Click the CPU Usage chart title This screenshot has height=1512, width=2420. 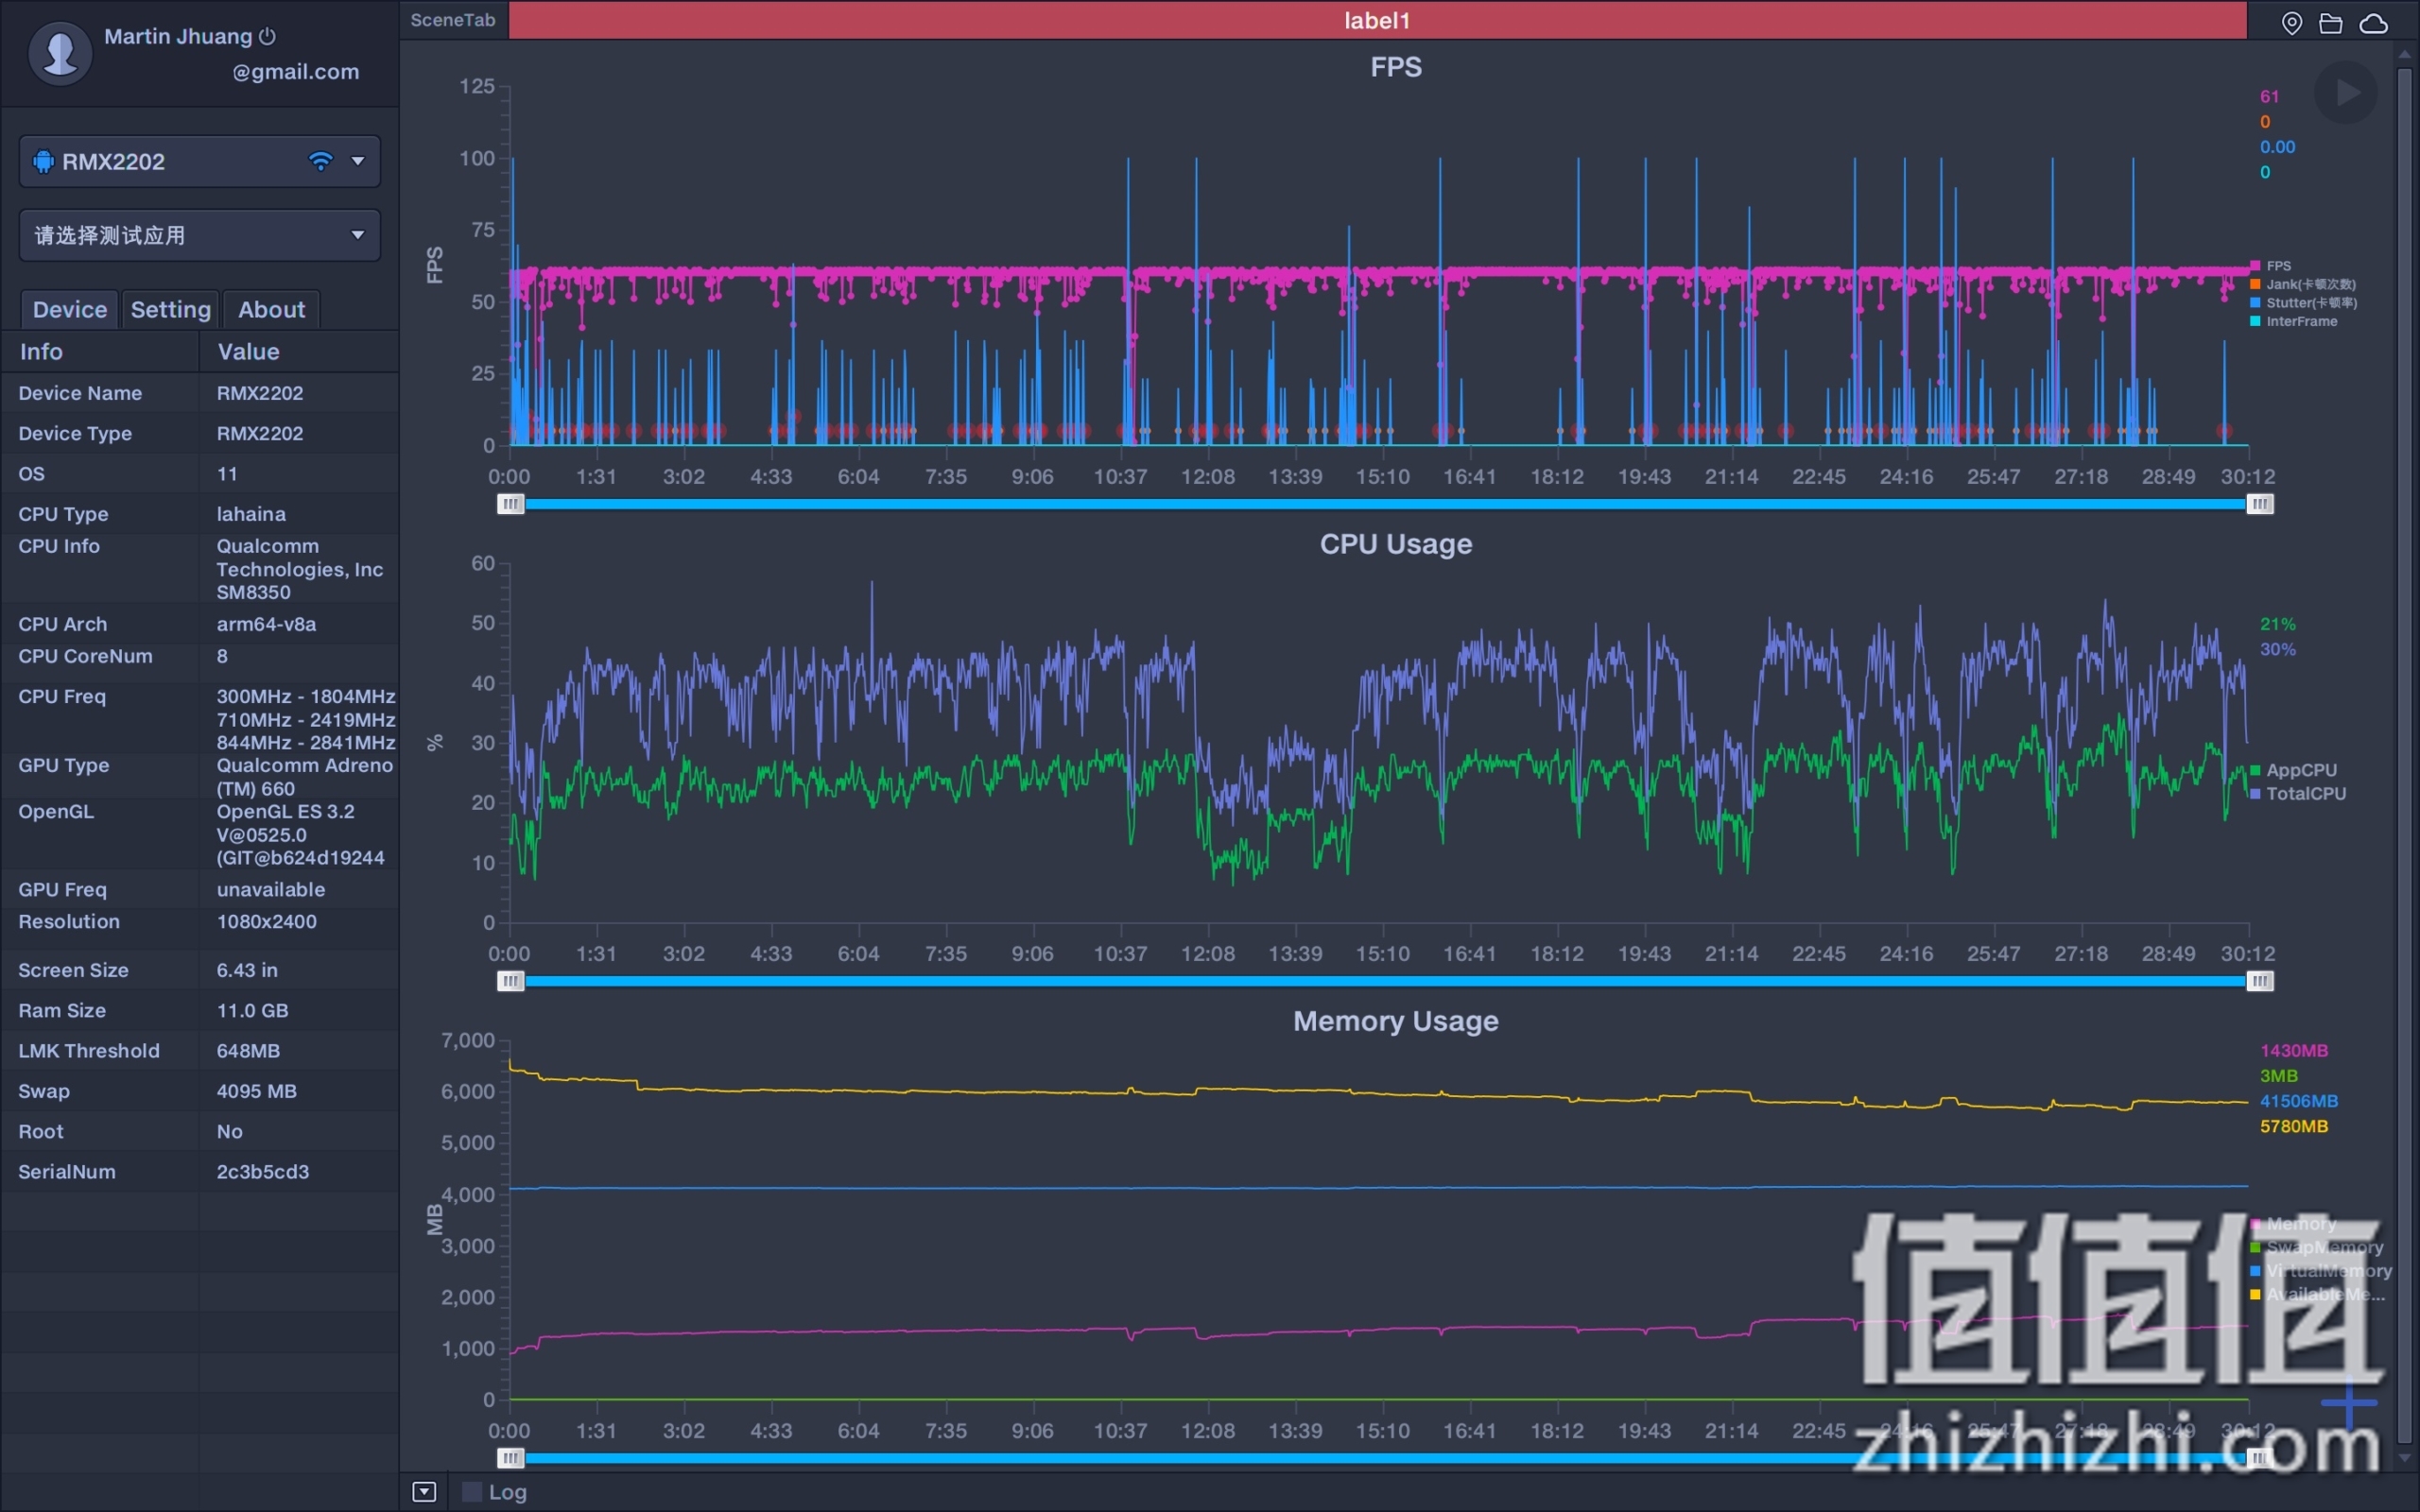(x=1396, y=544)
